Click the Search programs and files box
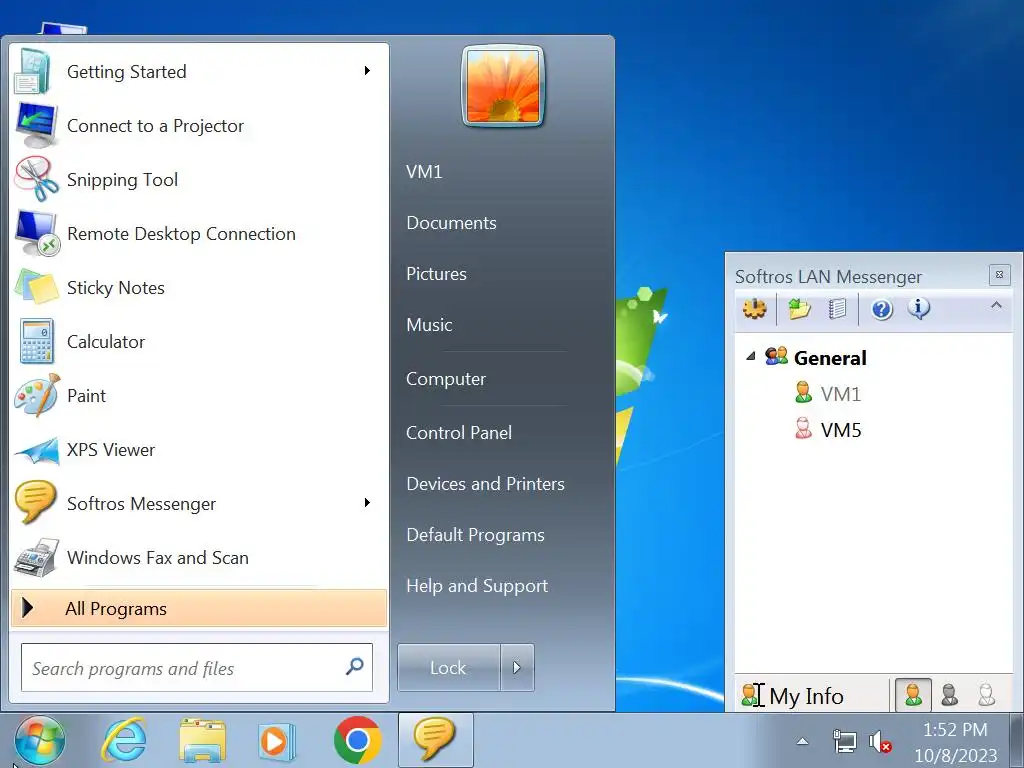1024x768 pixels. (197, 667)
